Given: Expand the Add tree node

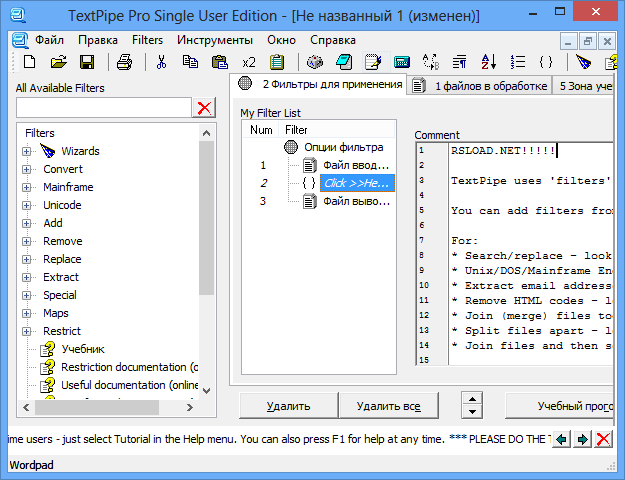Looking at the screenshot, I should click(27, 223).
